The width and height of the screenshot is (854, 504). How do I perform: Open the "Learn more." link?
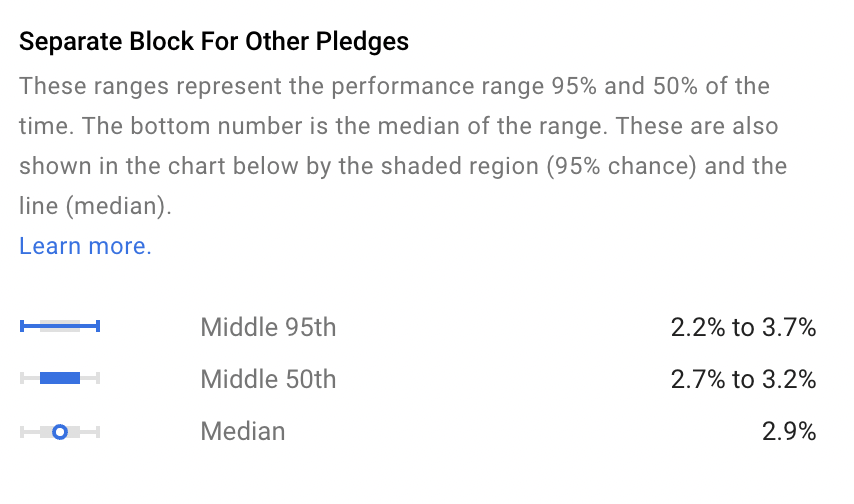(85, 246)
